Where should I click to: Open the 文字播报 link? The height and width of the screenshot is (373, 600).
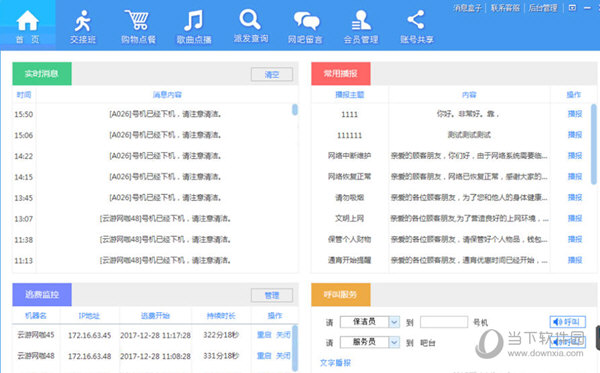pos(335,363)
